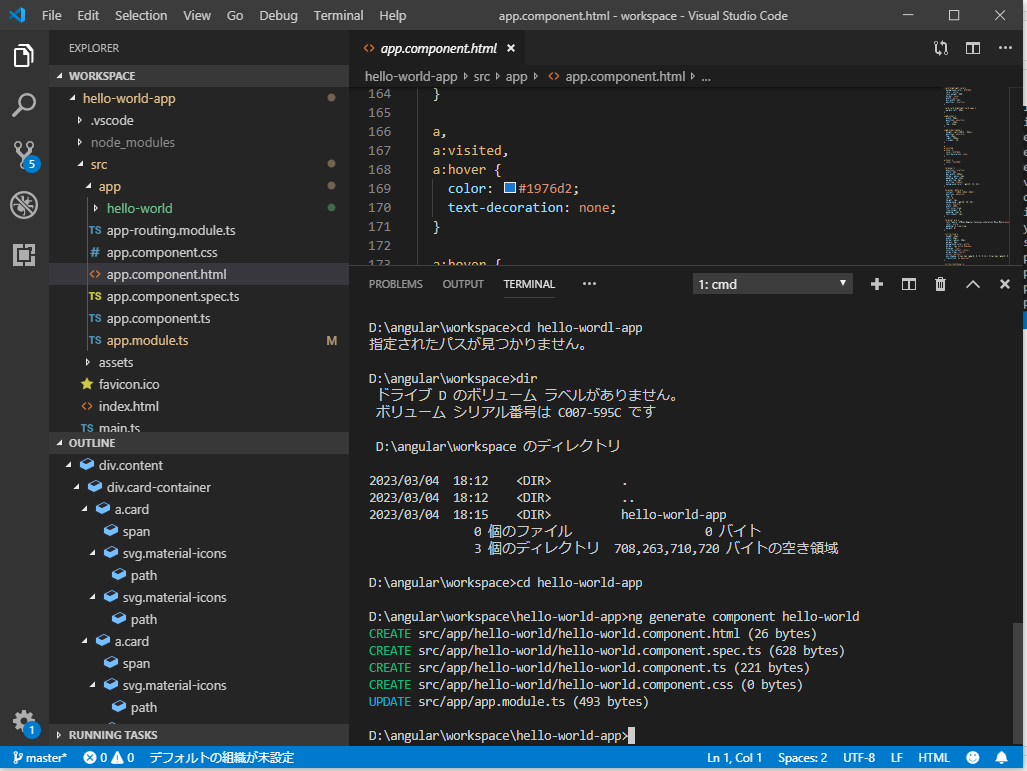Image resolution: width=1027 pixels, height=771 pixels.
Task: Switch to the PROBLEMS tab in the panel
Action: (x=395, y=283)
